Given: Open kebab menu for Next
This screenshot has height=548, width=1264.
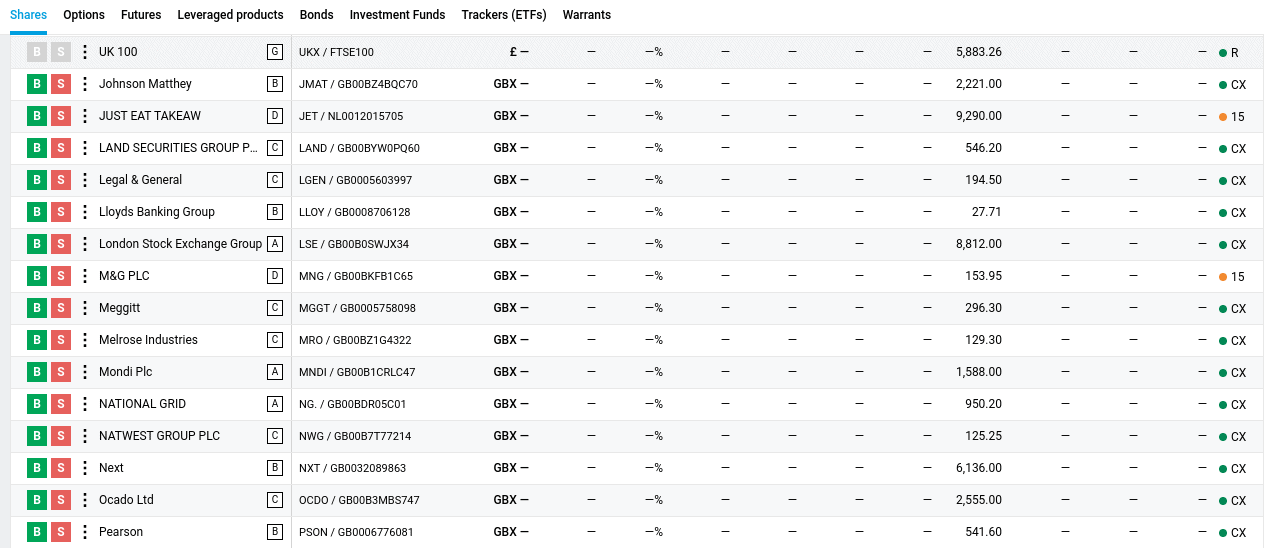Looking at the screenshot, I should point(85,468).
